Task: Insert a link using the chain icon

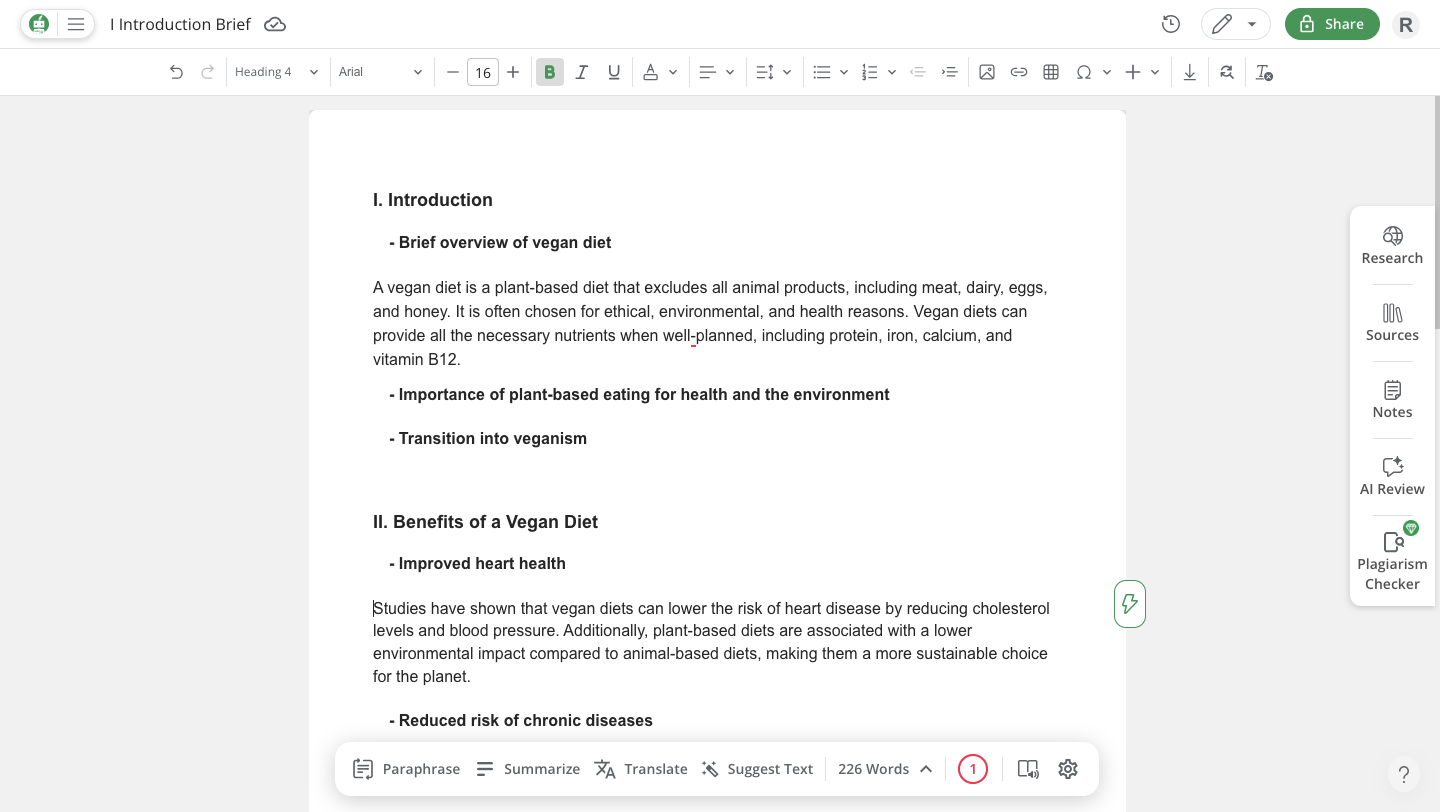Action: coord(1019,72)
